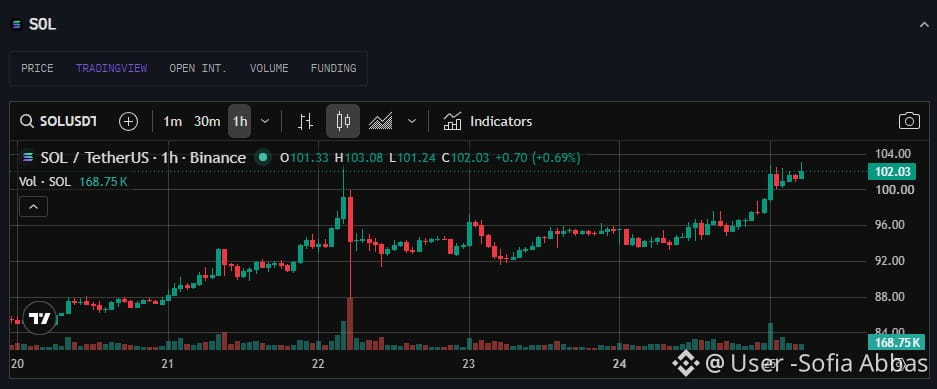Viewport: 937px width, 389px height.
Task: Click the TradingView logo badge
Action: click(x=40, y=318)
